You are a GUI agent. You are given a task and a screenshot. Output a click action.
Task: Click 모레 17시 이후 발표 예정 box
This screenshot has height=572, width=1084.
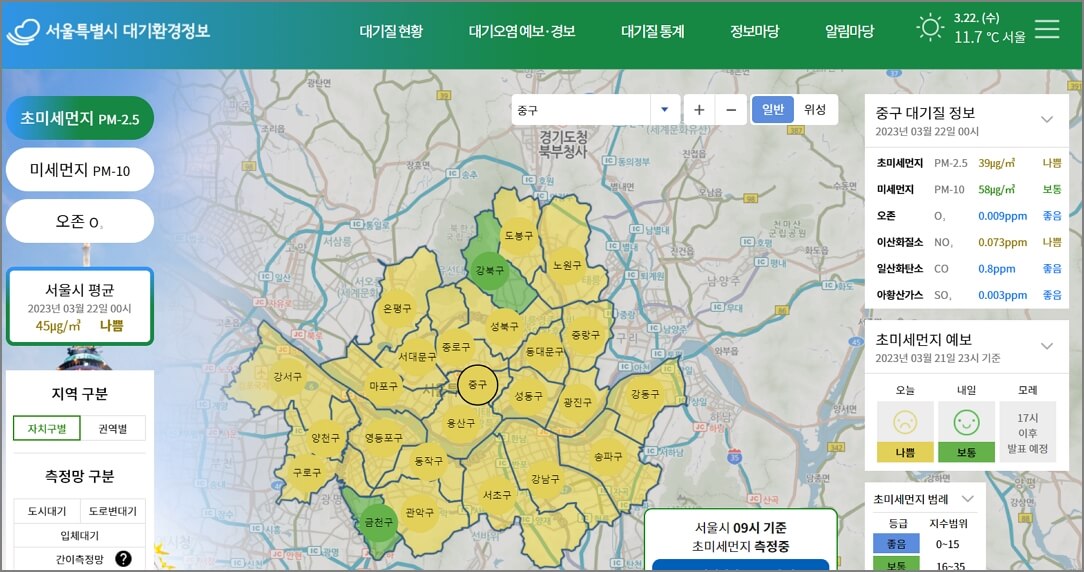pyautogui.click(x=1027, y=433)
